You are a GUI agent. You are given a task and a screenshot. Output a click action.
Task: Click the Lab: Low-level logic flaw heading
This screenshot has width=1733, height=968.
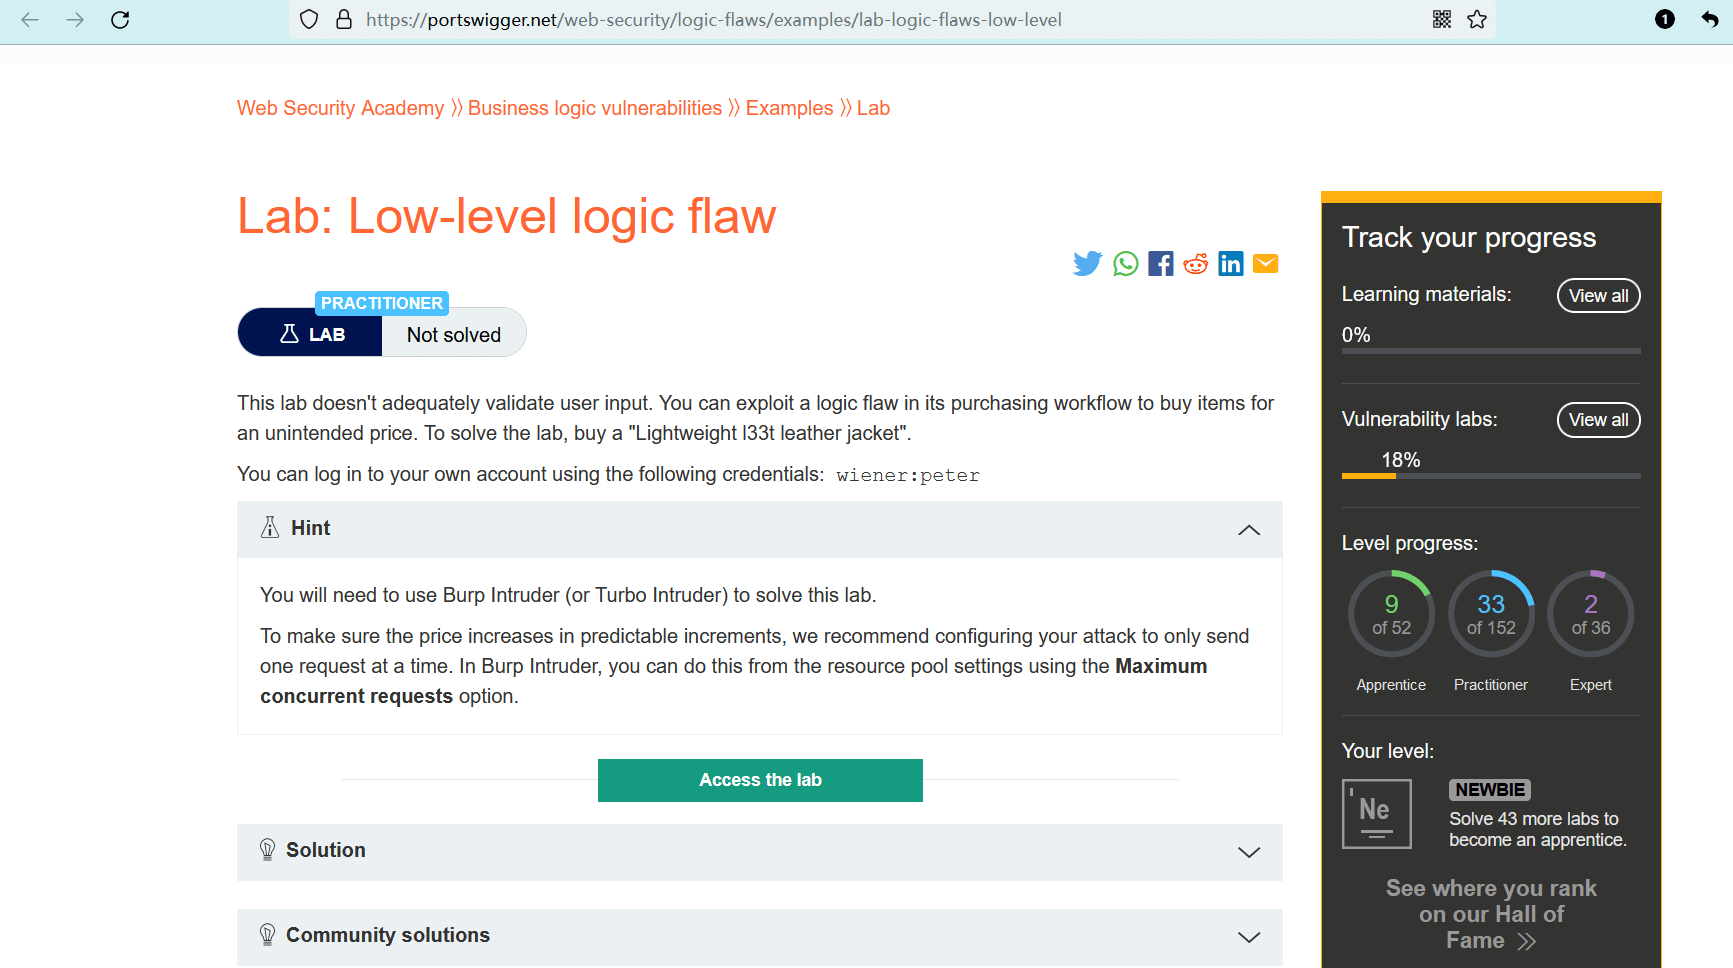click(x=507, y=216)
